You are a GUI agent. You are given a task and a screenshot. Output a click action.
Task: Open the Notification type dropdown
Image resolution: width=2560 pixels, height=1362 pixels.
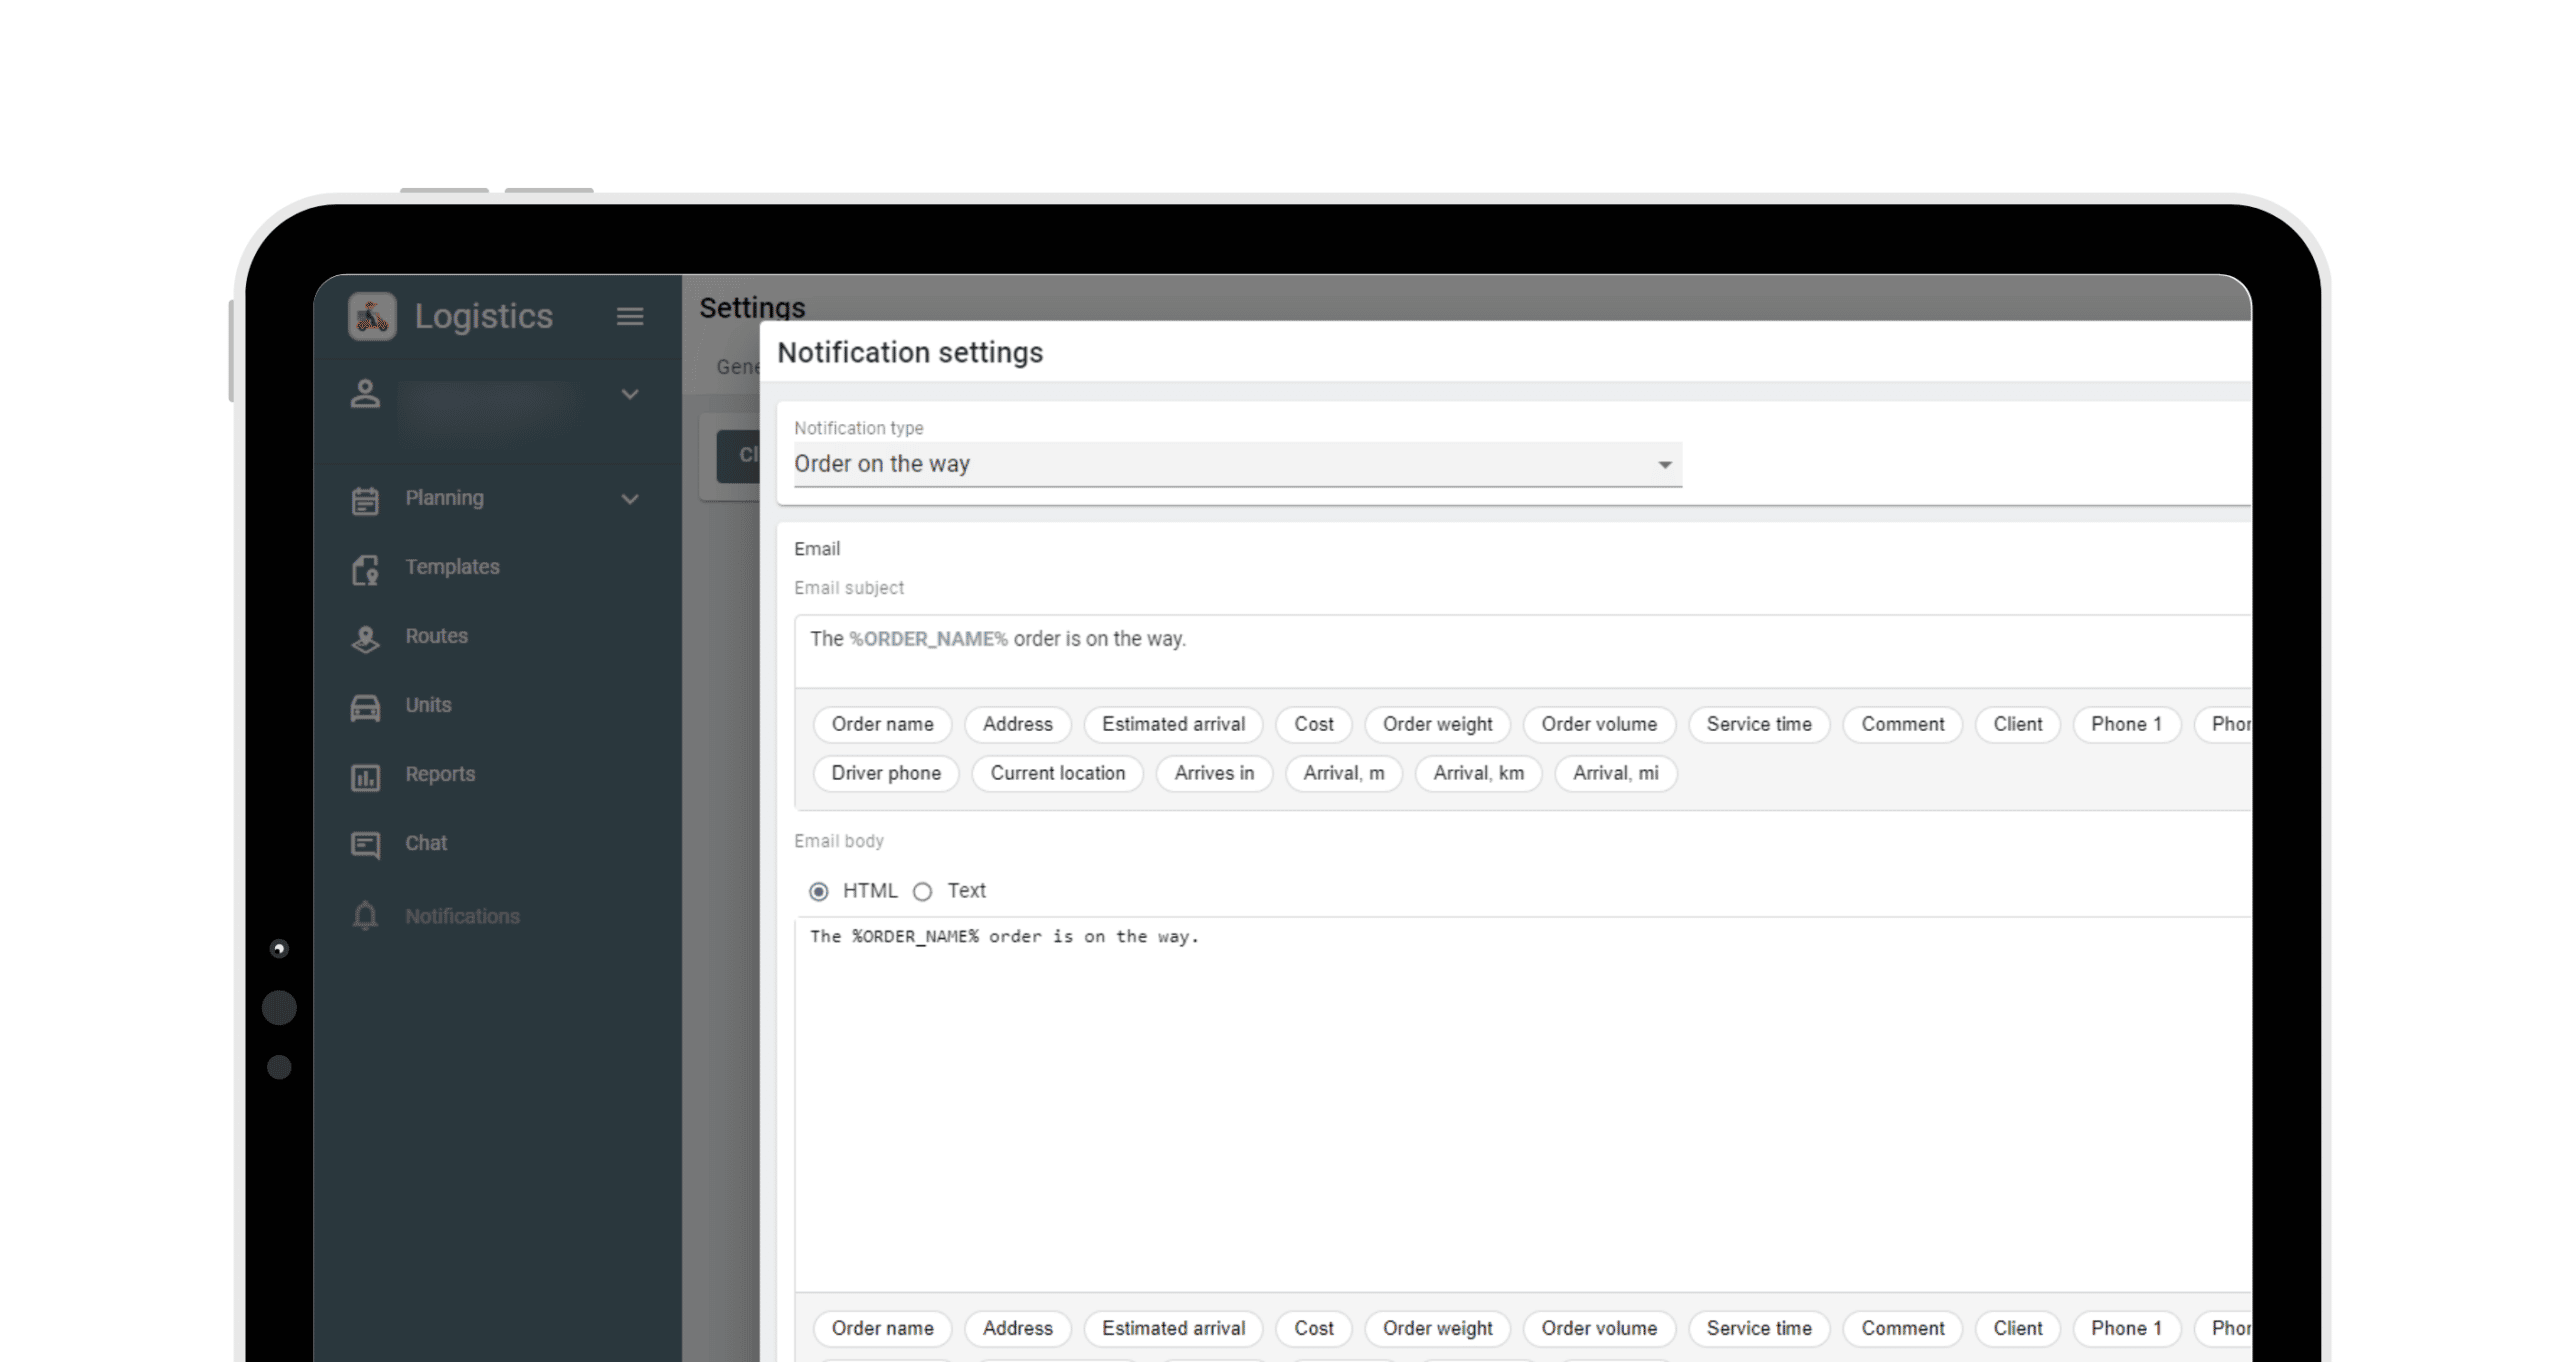(1237, 464)
